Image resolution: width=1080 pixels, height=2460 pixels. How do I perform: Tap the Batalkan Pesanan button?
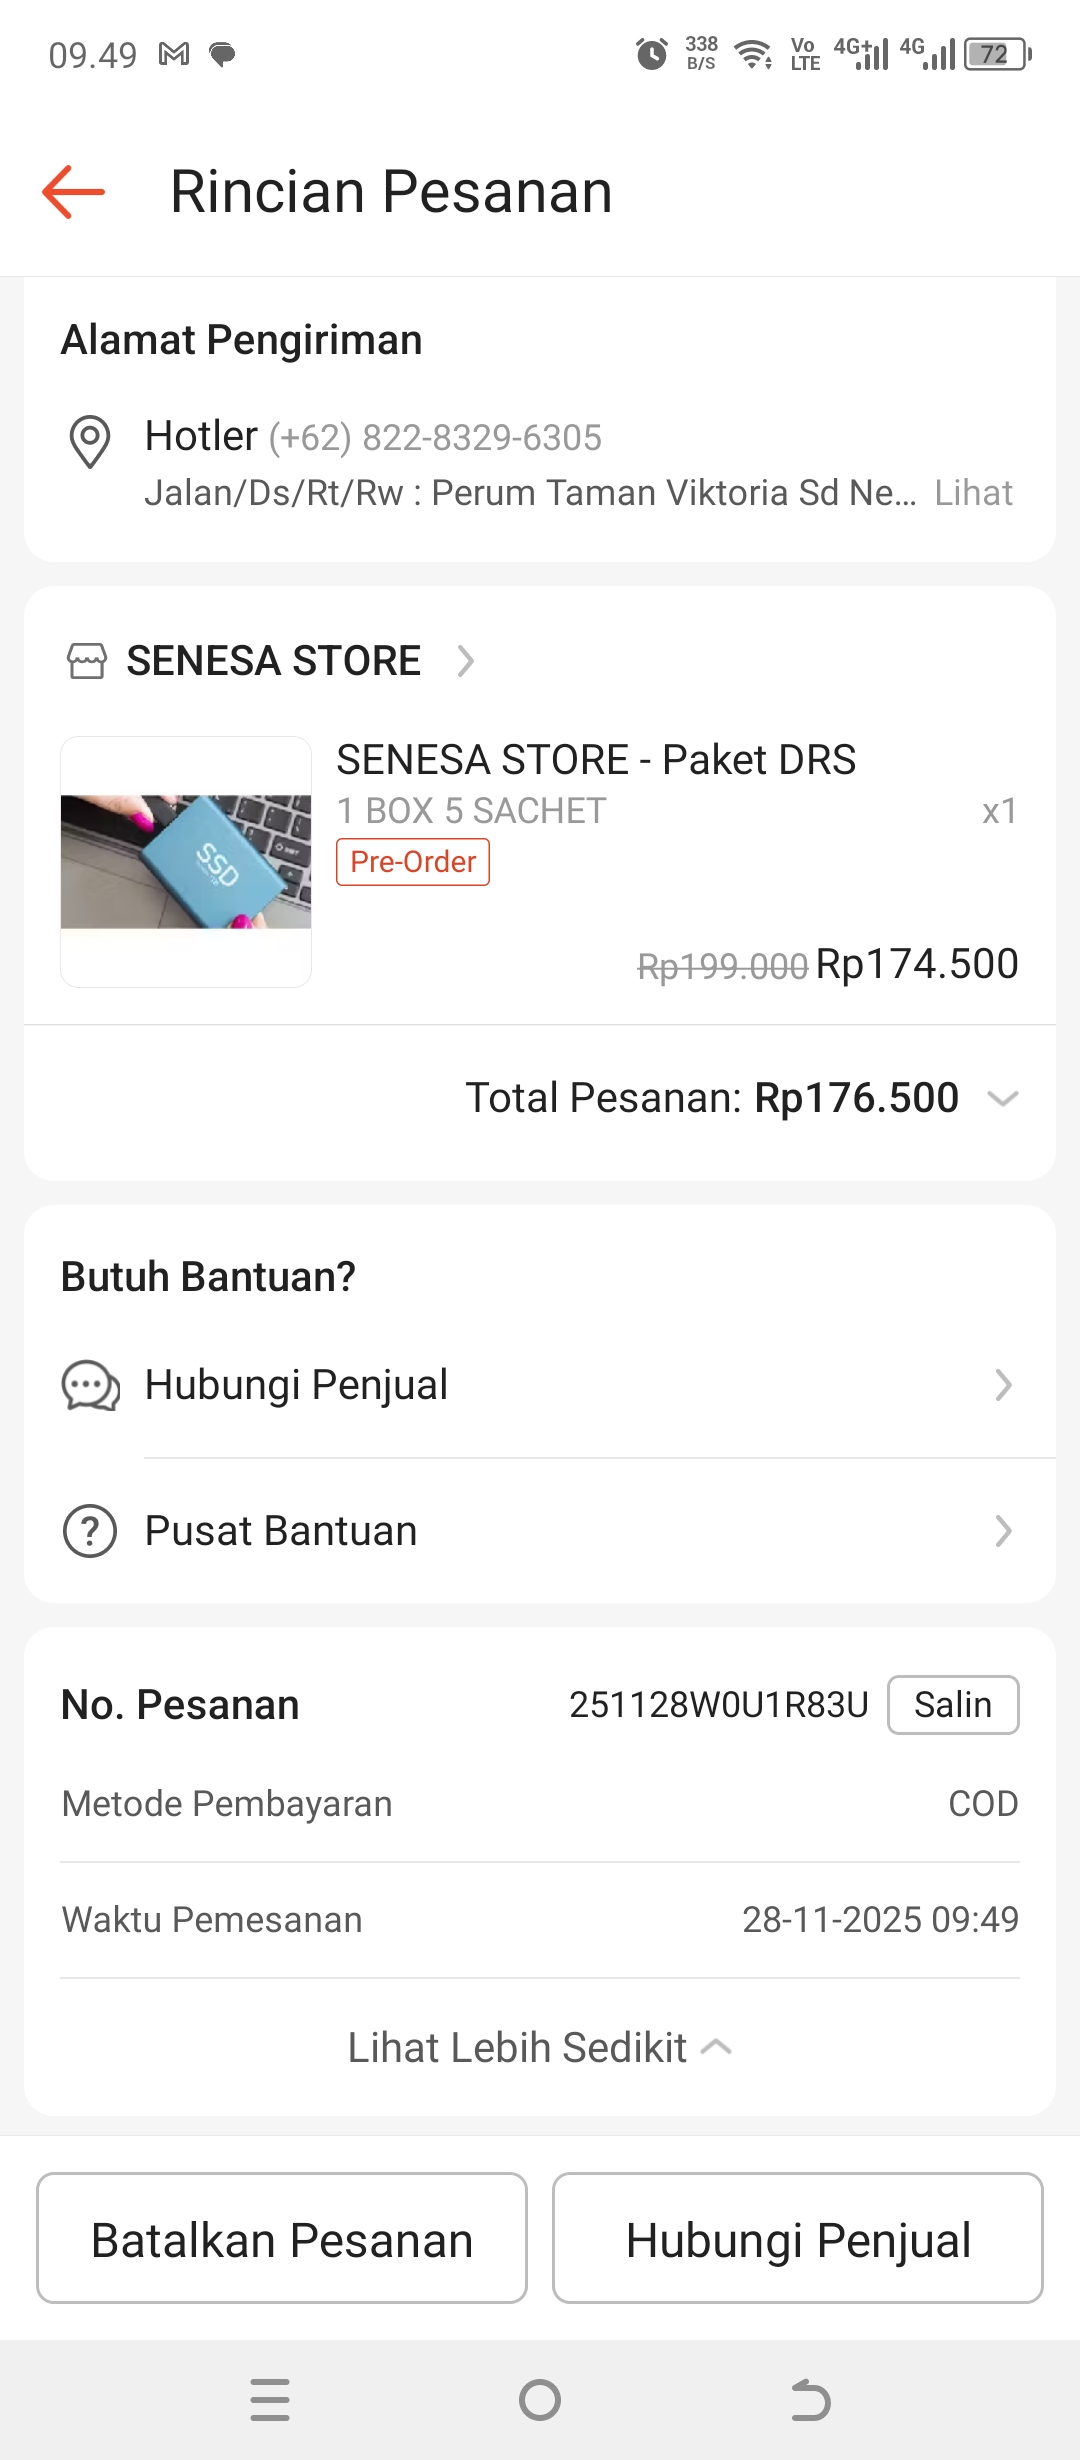282,2238
